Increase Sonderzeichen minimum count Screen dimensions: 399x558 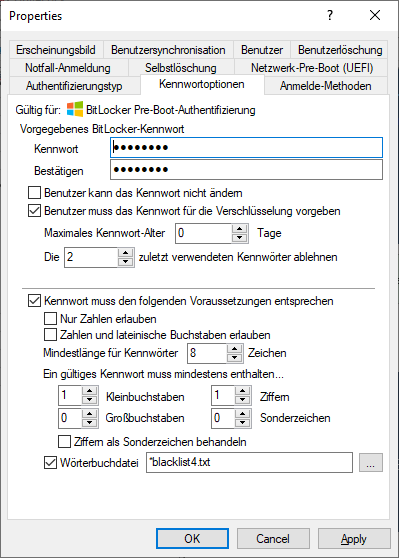tap(242, 413)
